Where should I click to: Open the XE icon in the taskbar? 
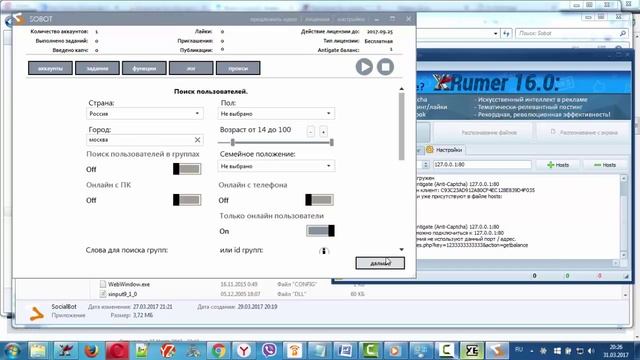click(472, 351)
